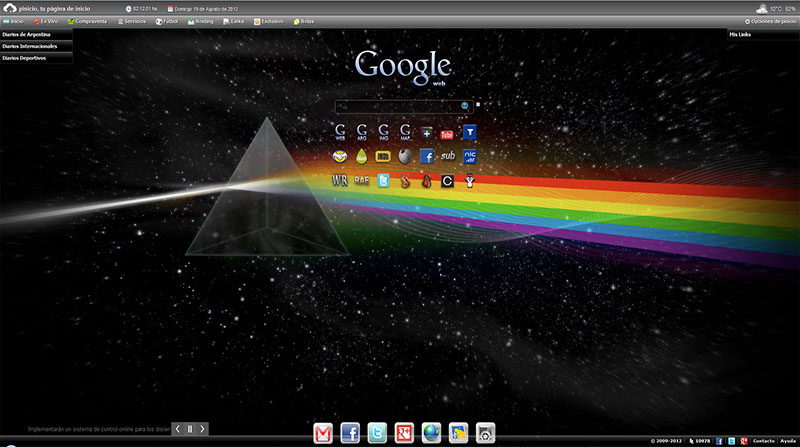
Task: Pause the news ticker
Action: click(x=190, y=429)
